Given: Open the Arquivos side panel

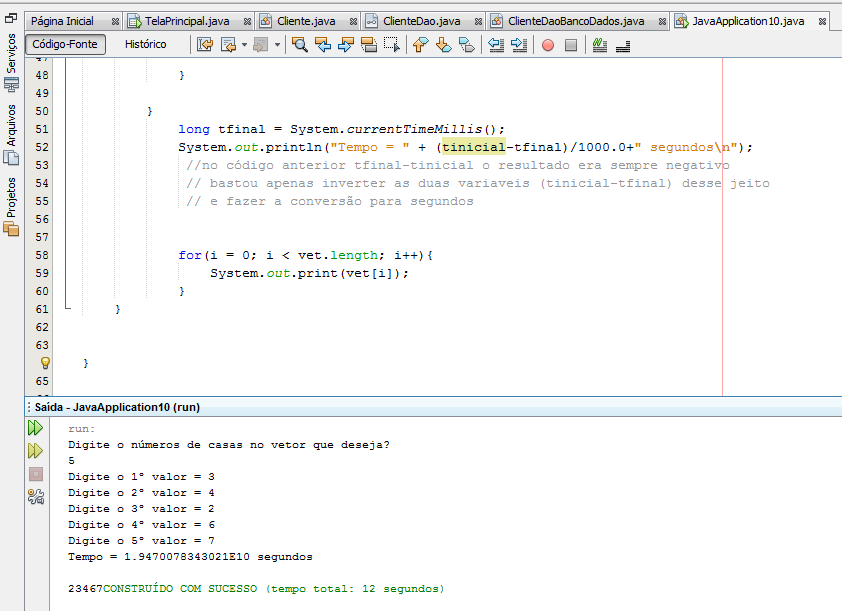Looking at the screenshot, I should [11, 134].
